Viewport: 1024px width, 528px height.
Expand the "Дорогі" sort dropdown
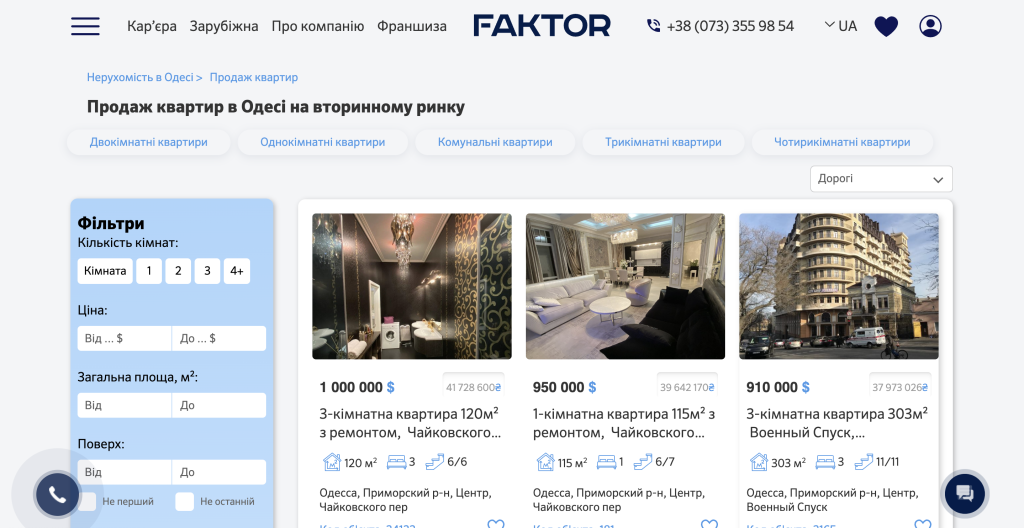[881, 179]
